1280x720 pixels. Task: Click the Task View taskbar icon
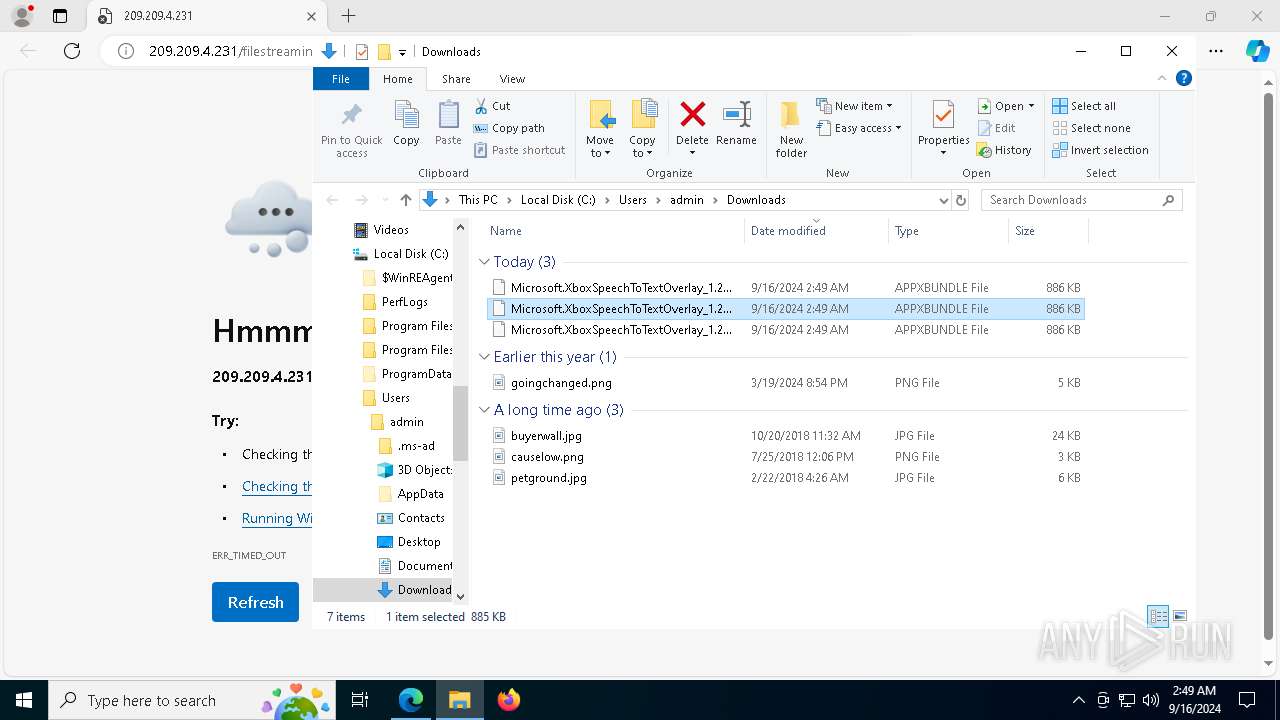[360, 700]
